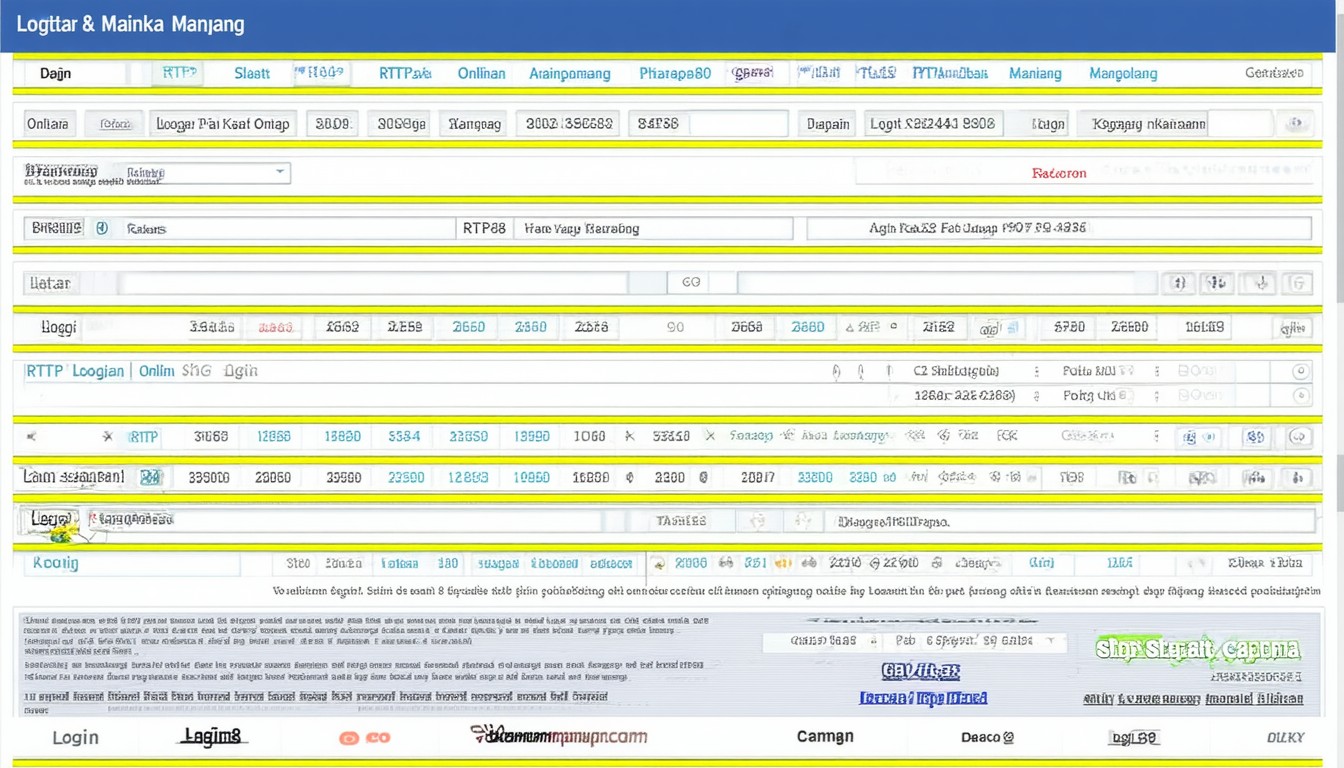Open the Maniang tab in top navigation

pos(1035,73)
